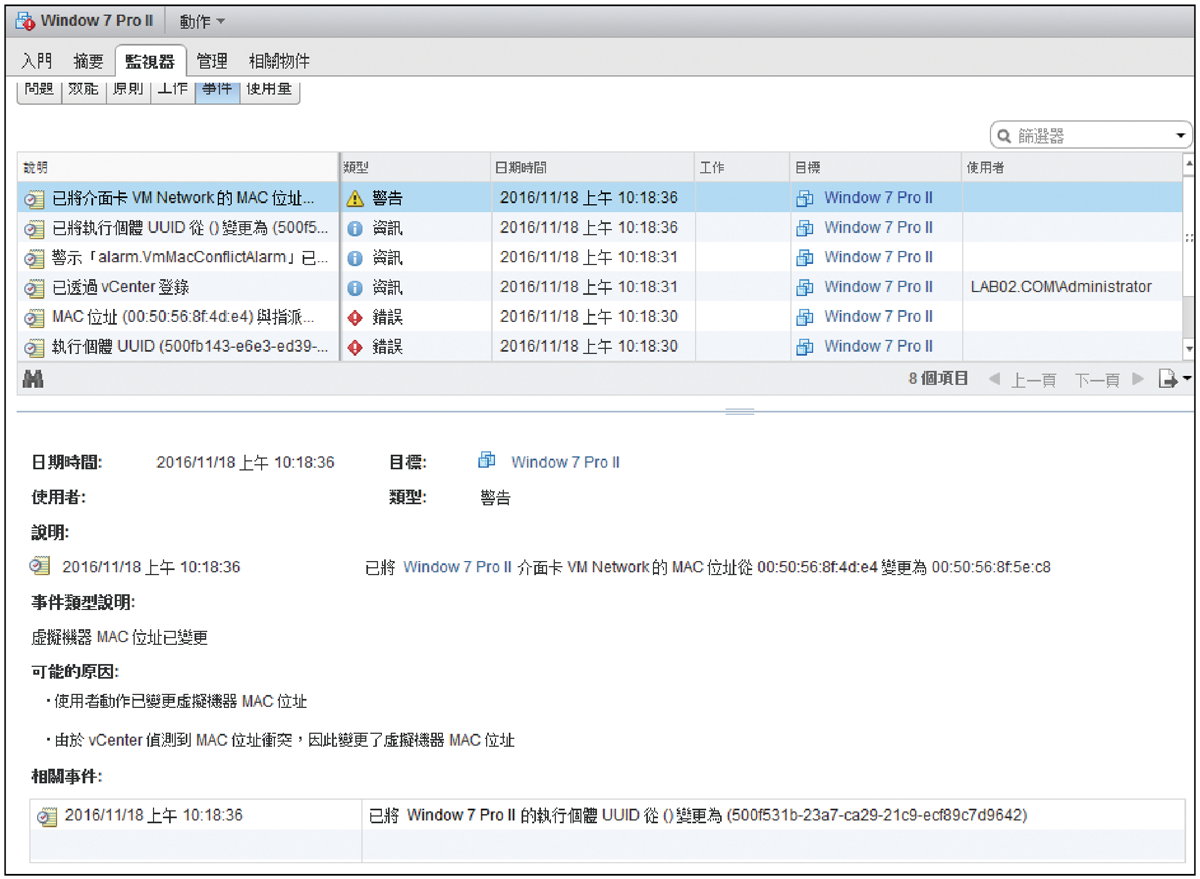Click the yellow 警告 warning triangle icon
This screenshot has height=879, width=1200.
pos(355,198)
